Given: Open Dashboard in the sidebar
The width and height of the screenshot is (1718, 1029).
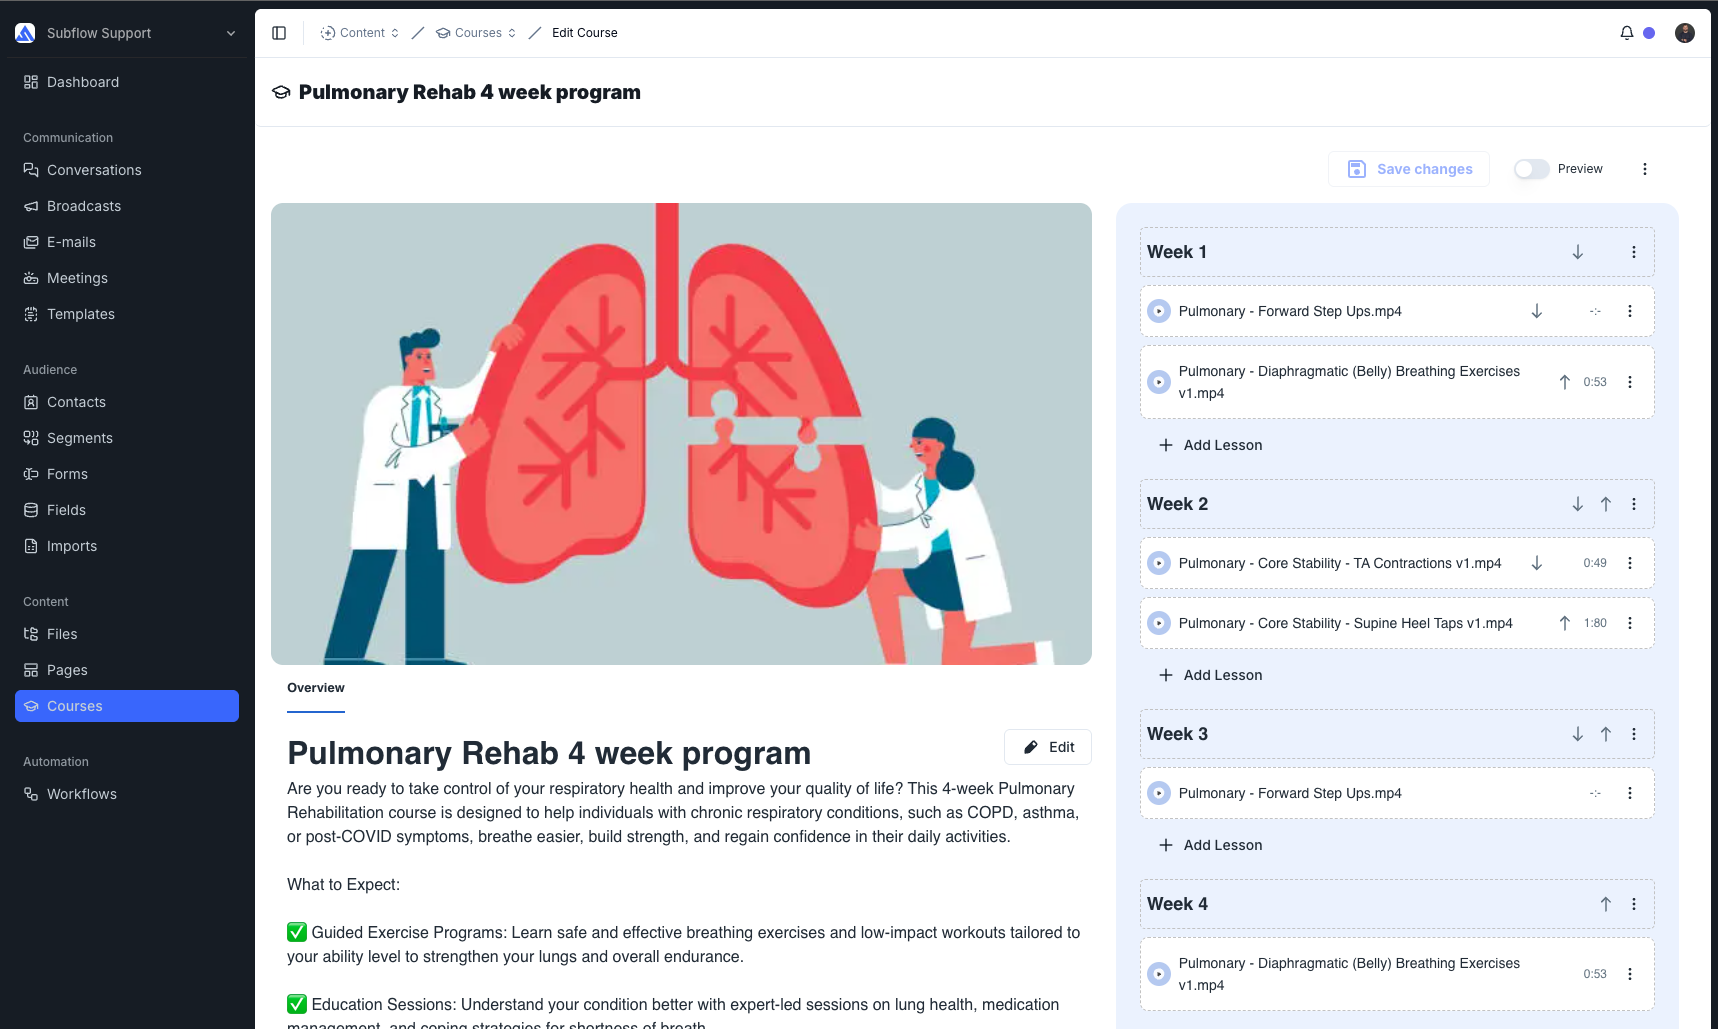Looking at the screenshot, I should [127, 82].
